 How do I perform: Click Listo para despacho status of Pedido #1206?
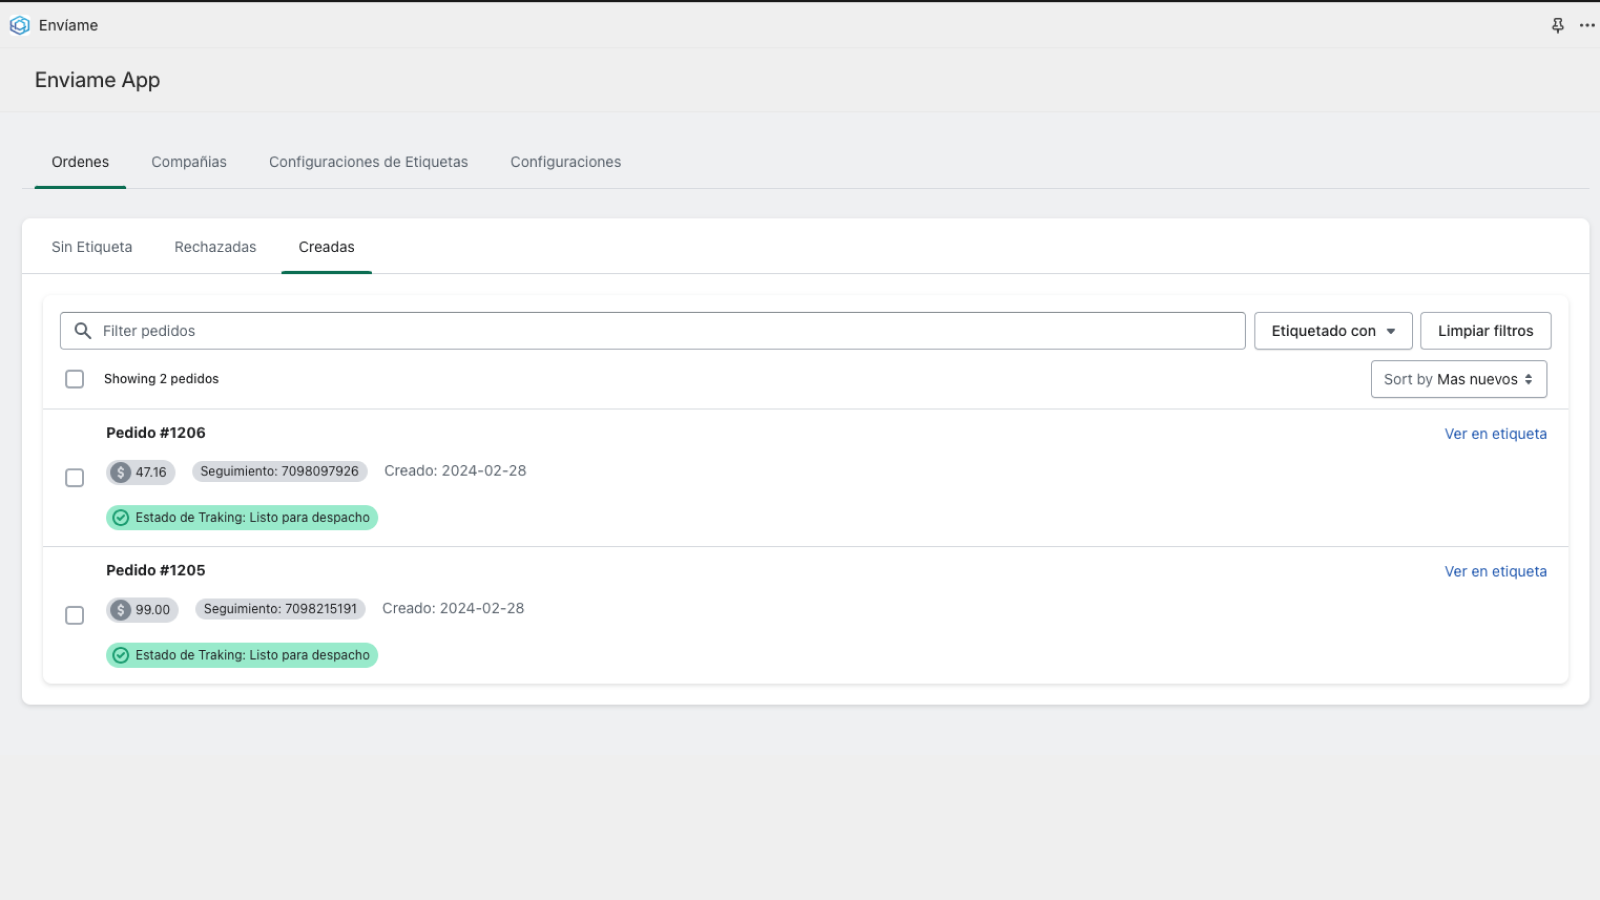click(x=242, y=518)
